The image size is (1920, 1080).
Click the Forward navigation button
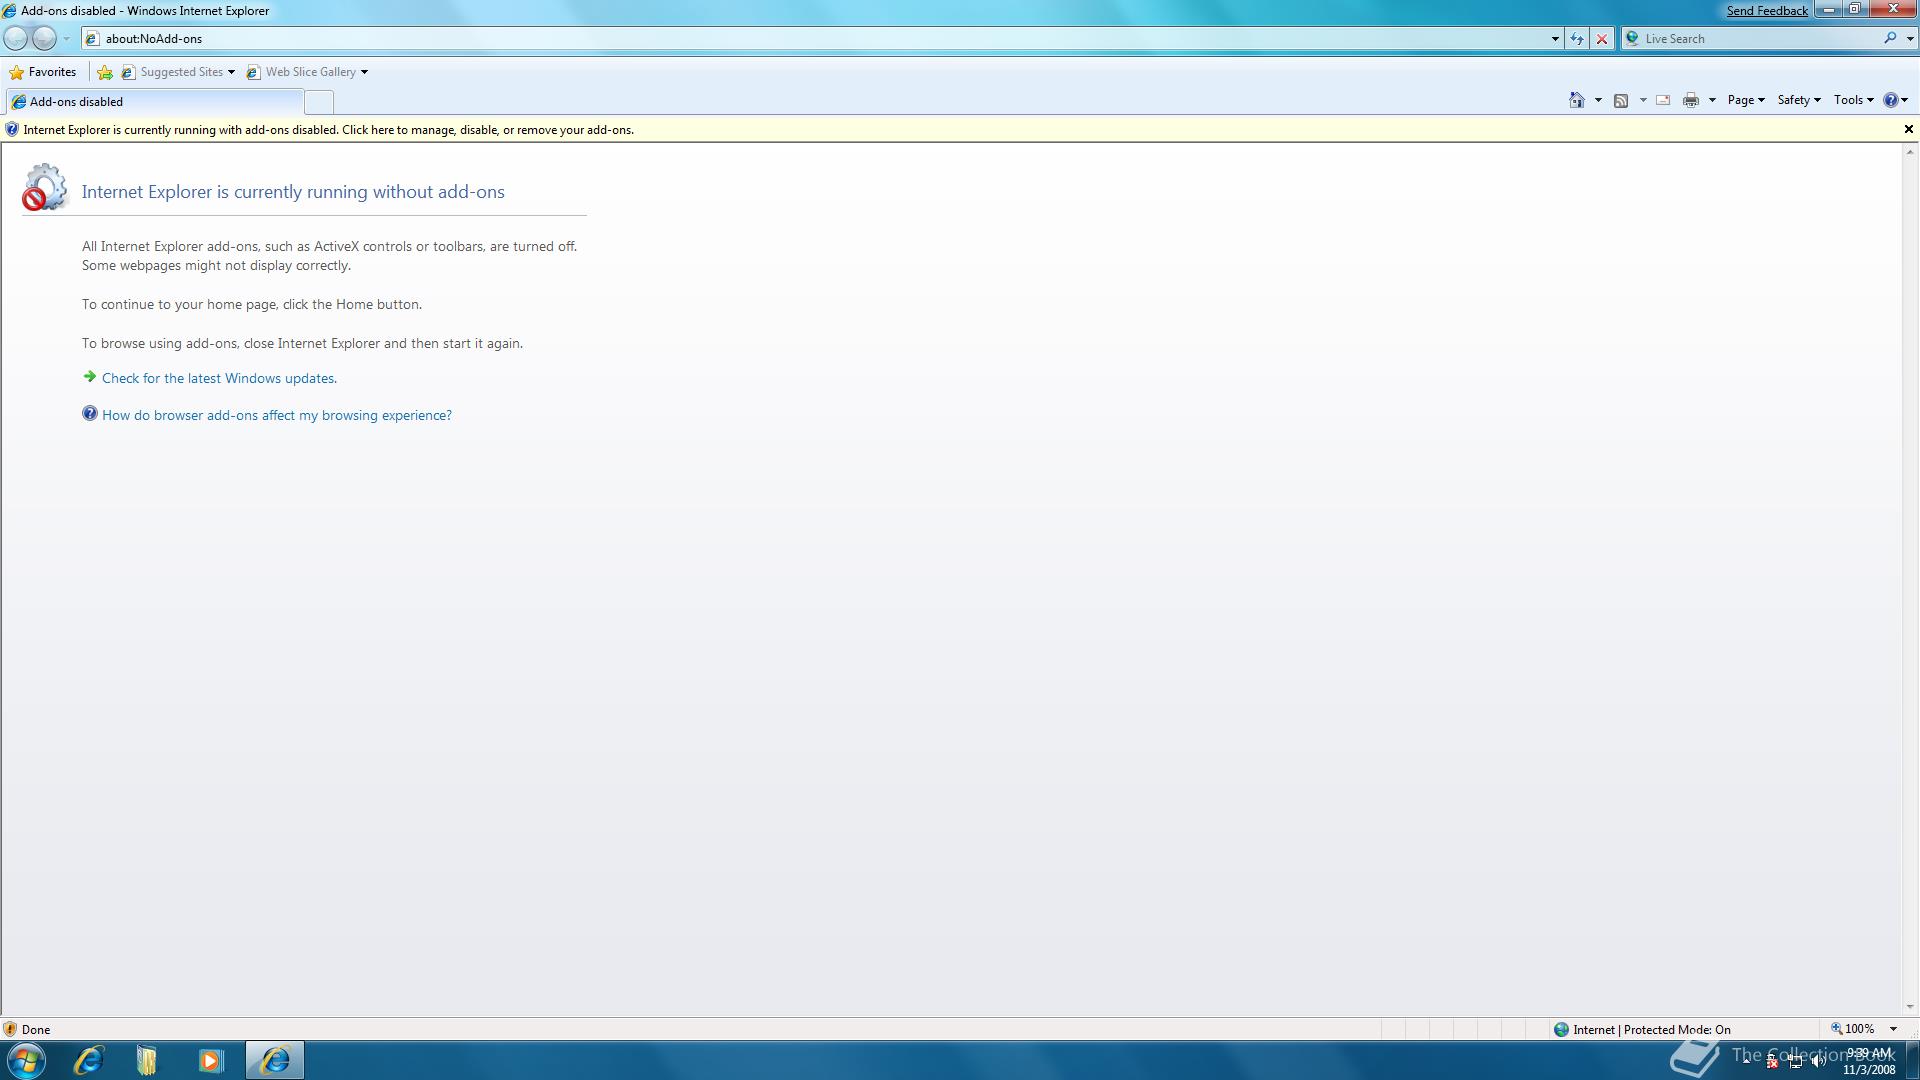point(44,38)
